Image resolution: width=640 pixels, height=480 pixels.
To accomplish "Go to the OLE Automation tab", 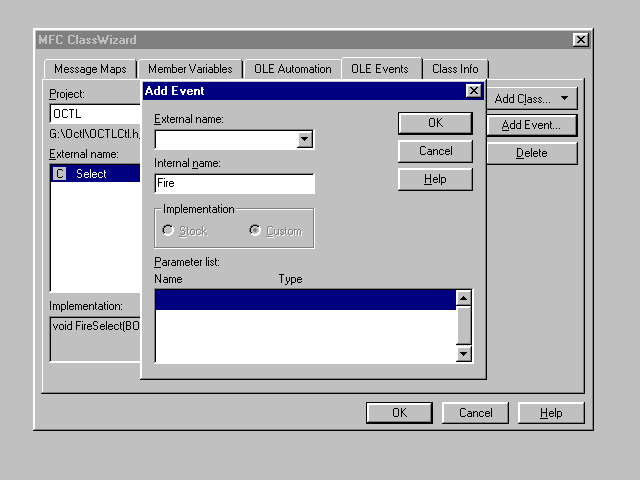I will coord(291,69).
